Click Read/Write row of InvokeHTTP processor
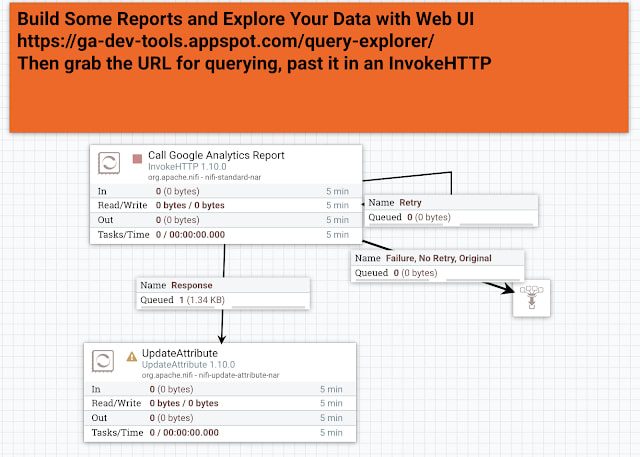Viewport: 640px width, 457px height. [226, 205]
